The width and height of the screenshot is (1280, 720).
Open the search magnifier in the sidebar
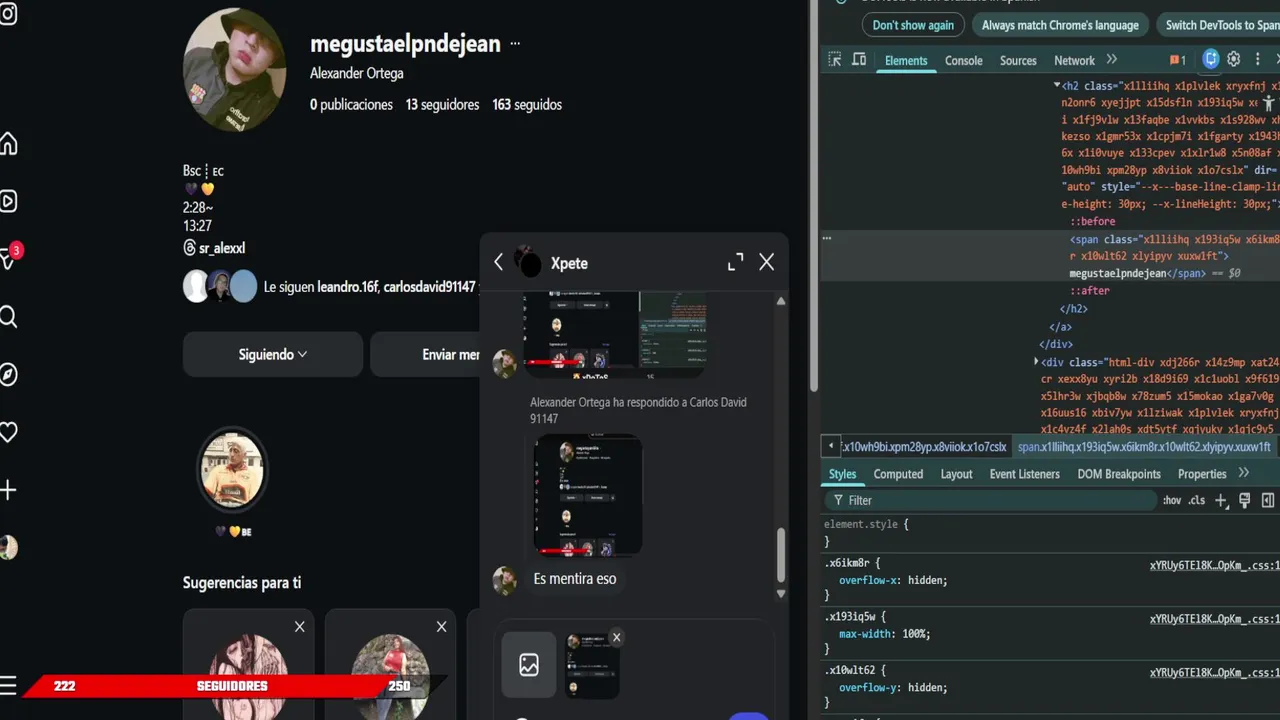pos(8,317)
